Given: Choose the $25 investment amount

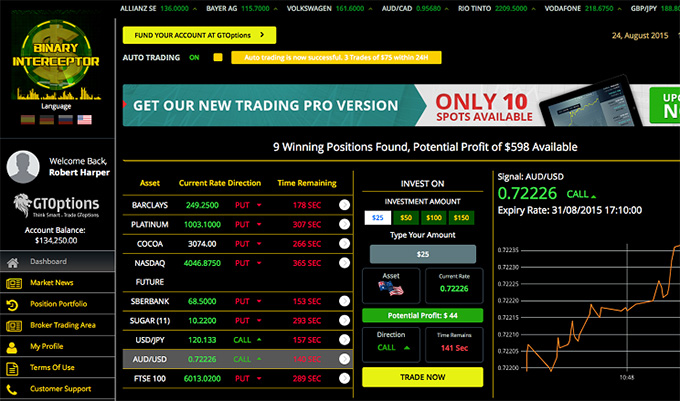Looking at the screenshot, I should pos(378,218).
